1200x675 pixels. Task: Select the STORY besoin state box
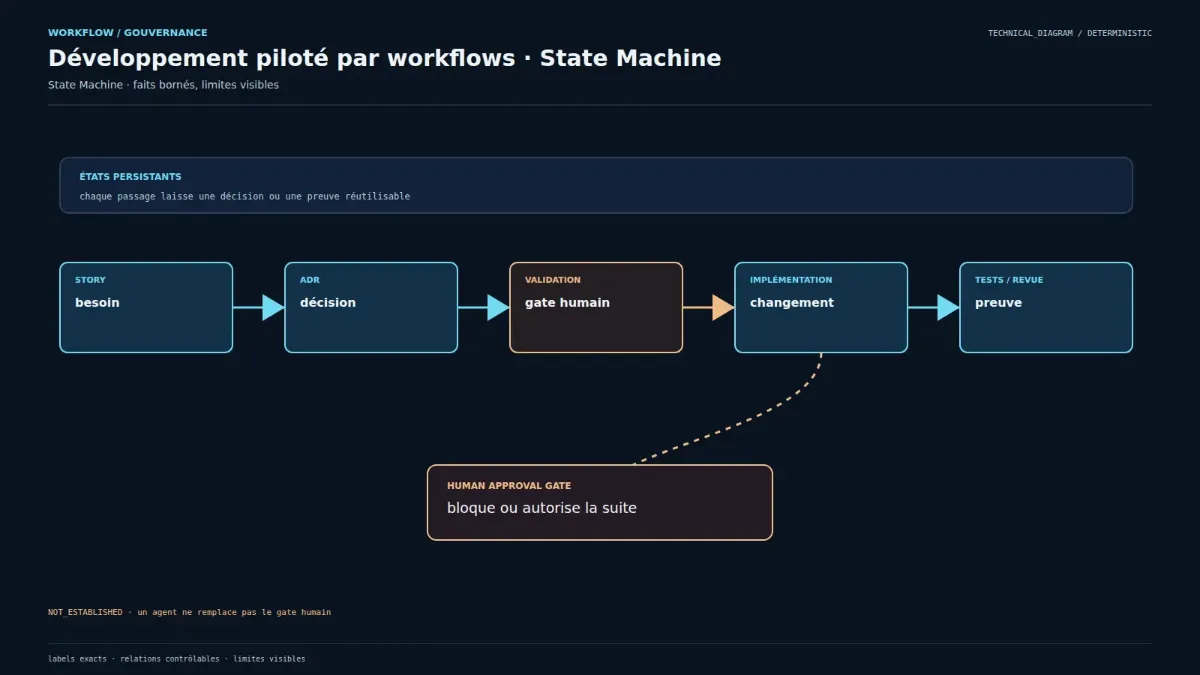(x=146, y=307)
